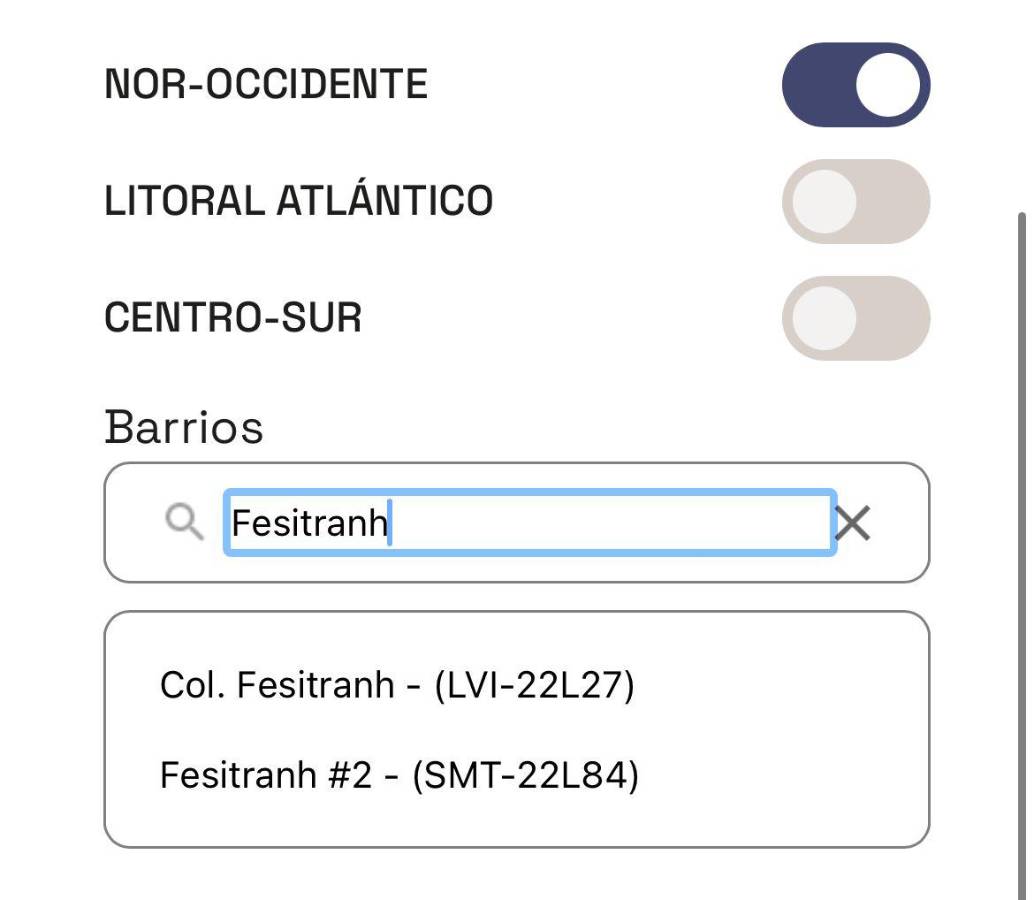
Task: Click the Barrios heading
Action: [x=184, y=427]
